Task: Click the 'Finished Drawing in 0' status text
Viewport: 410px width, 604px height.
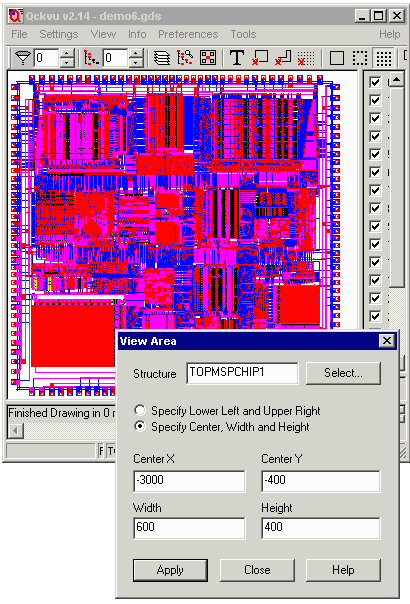Action: click(59, 413)
